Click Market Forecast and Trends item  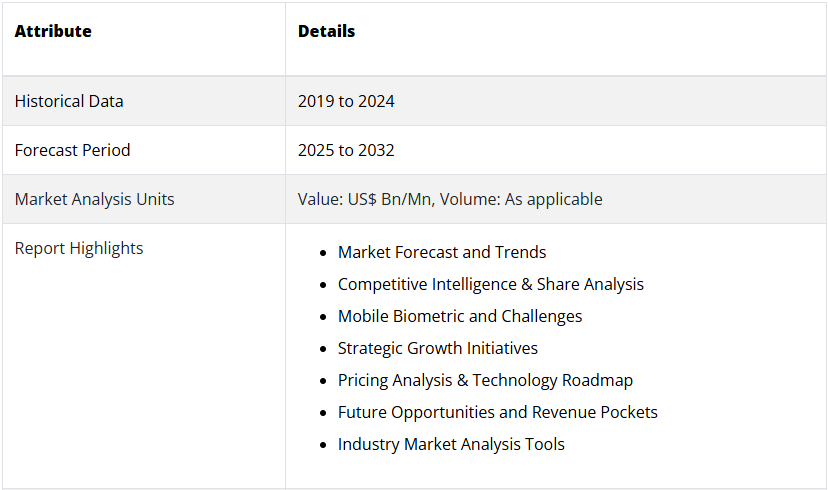442,252
